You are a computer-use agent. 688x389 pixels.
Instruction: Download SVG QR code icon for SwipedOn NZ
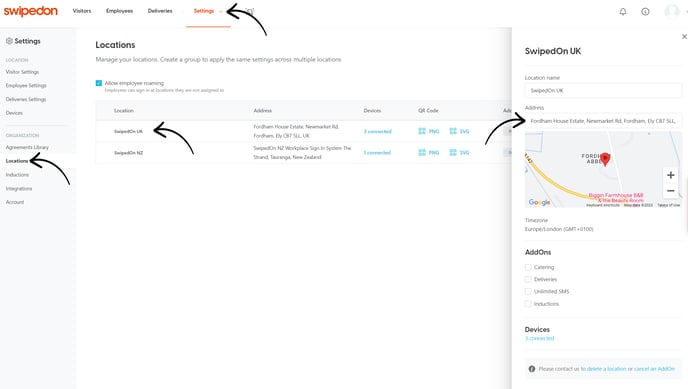(x=453, y=152)
